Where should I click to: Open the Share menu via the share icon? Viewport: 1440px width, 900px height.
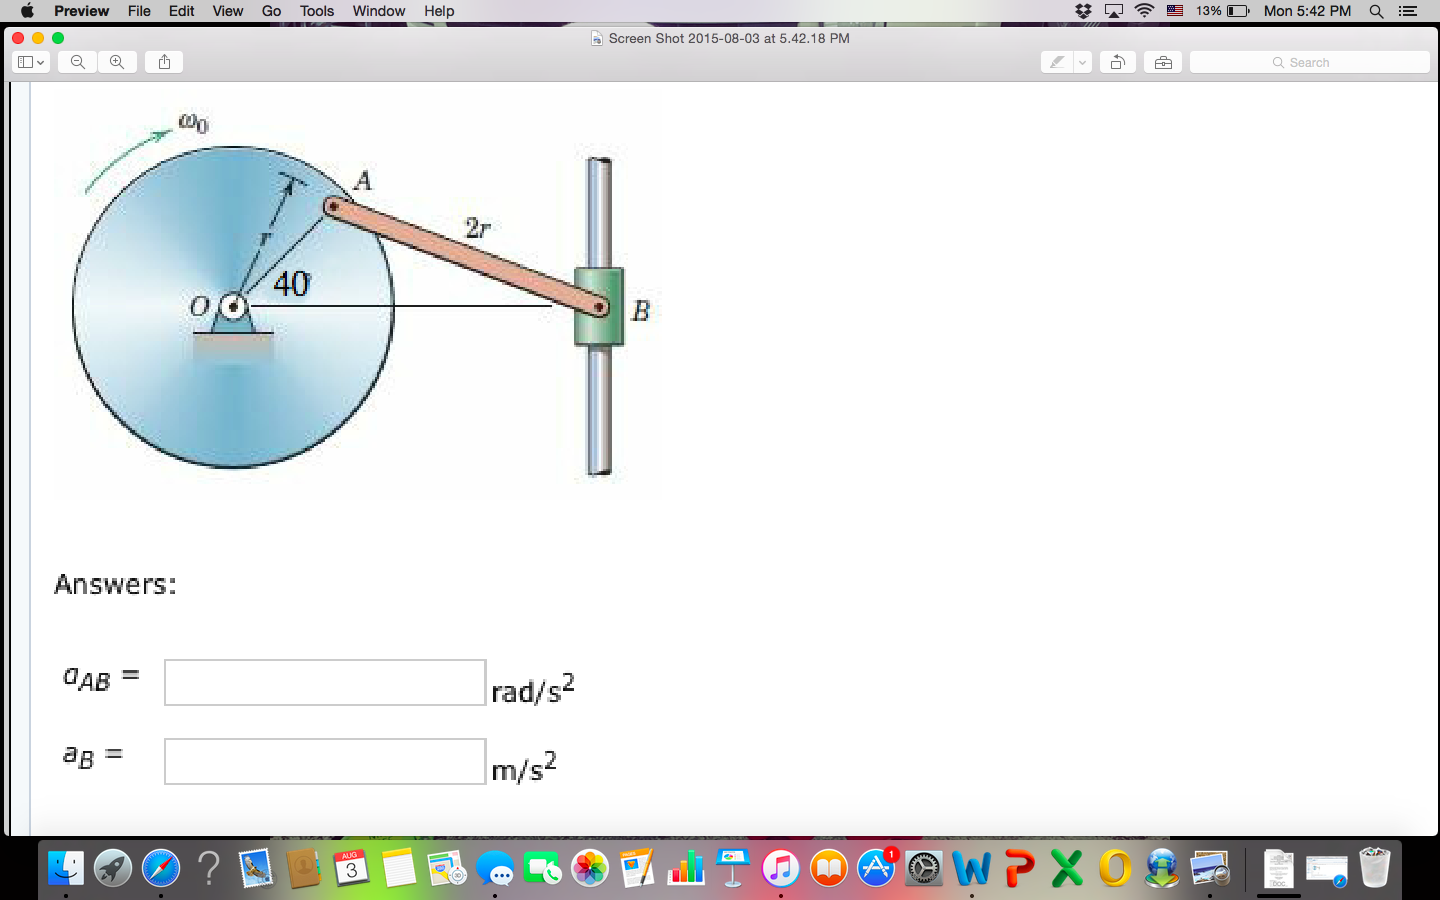163,62
